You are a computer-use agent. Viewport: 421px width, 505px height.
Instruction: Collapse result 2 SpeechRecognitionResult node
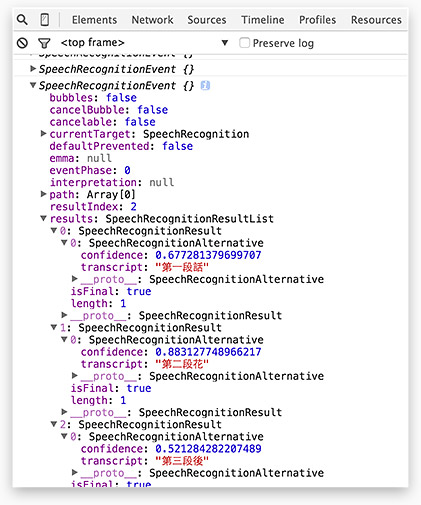(54, 424)
